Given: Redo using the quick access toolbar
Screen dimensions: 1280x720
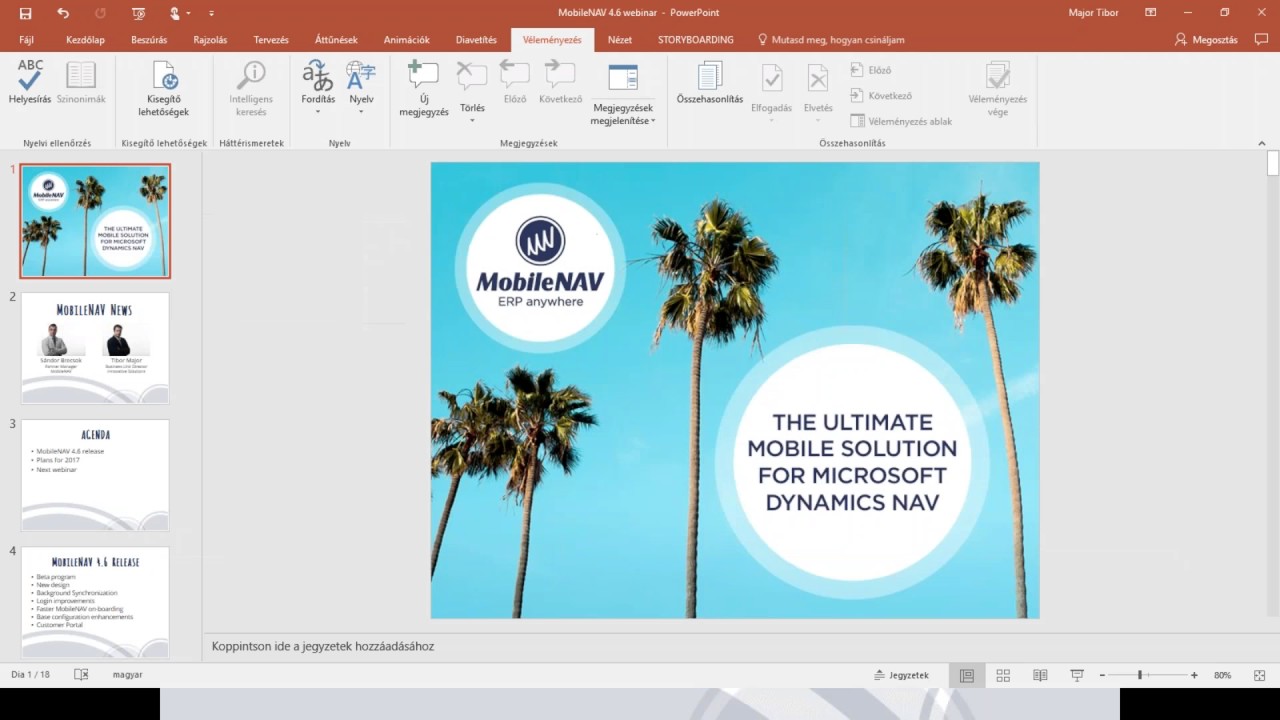Looking at the screenshot, I should coord(100,13).
